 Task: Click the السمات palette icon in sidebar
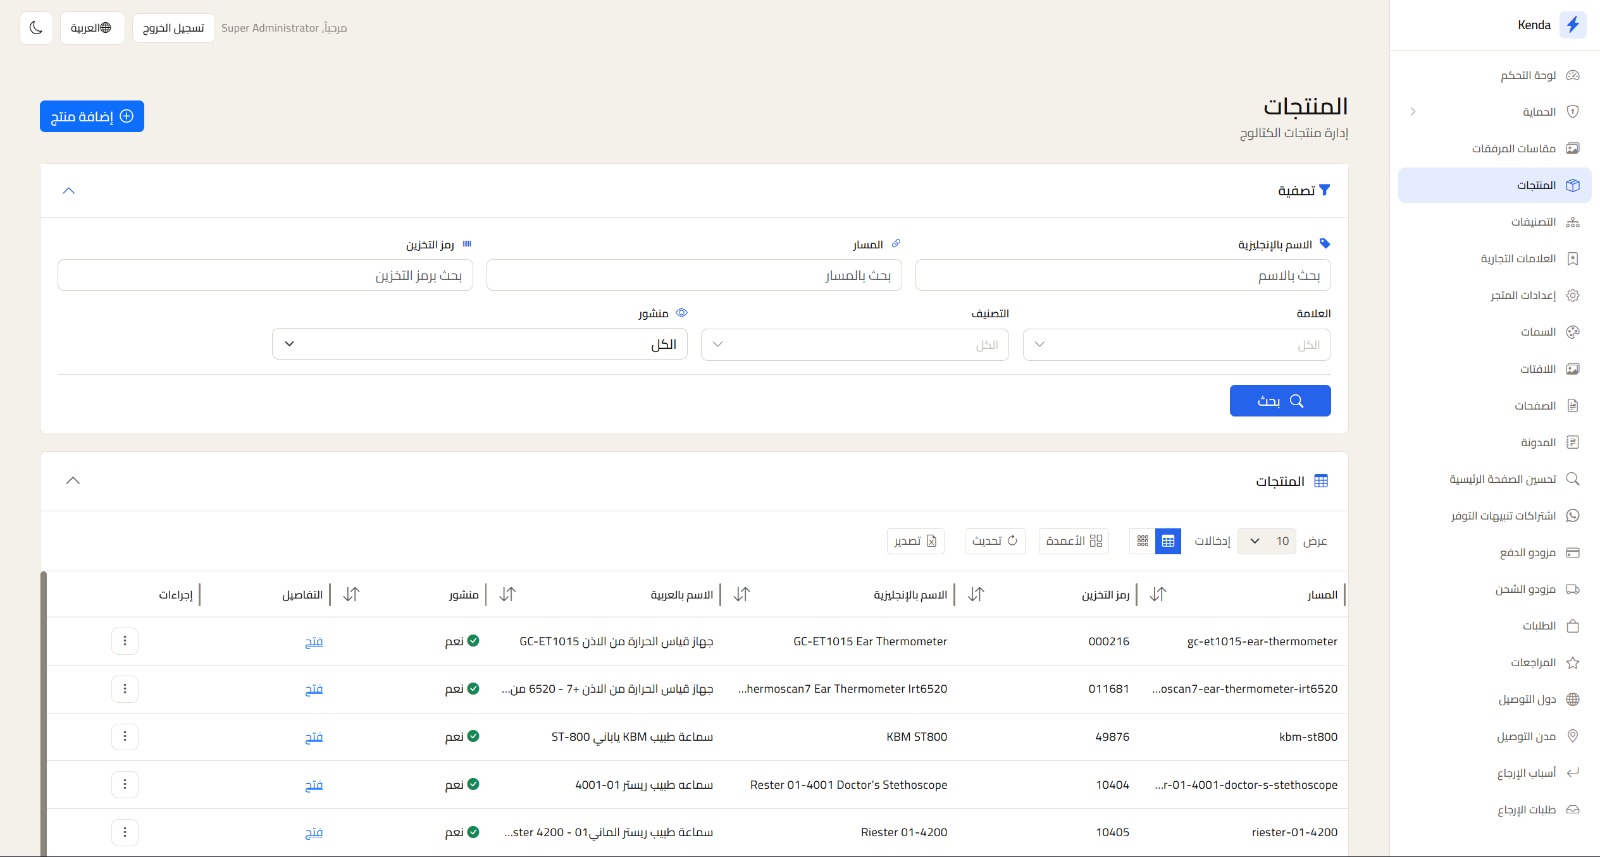(1572, 332)
